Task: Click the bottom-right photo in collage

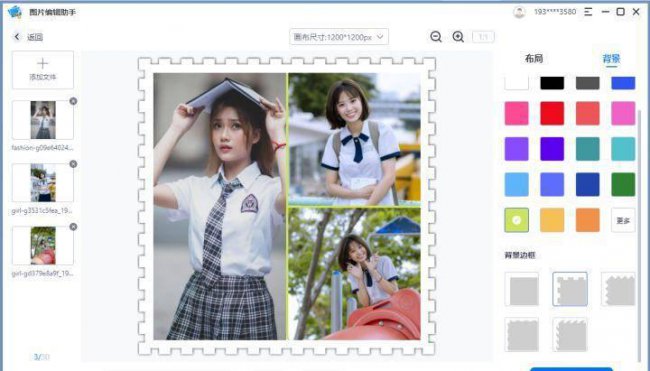Action: coord(354,274)
